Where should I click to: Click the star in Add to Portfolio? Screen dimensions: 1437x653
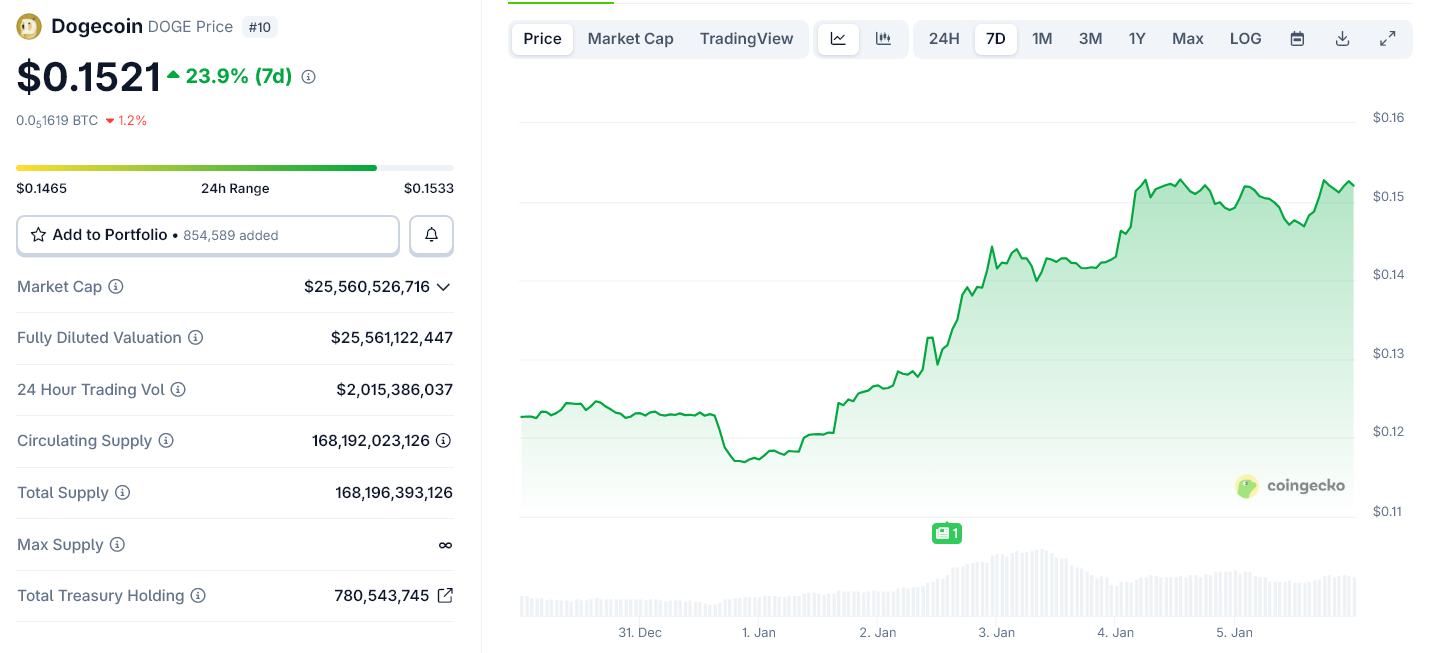(38, 234)
